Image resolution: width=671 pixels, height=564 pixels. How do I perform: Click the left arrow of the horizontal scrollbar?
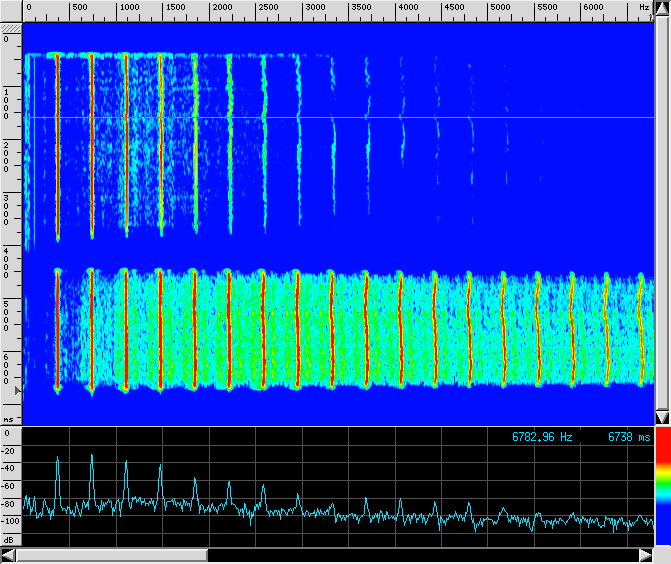[x=7, y=555]
